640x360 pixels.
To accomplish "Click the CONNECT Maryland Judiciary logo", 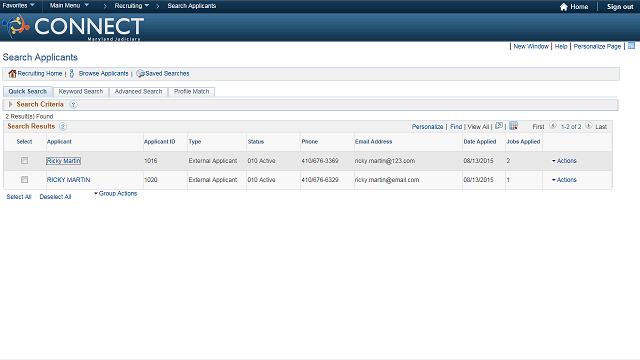I will [x=73, y=27].
